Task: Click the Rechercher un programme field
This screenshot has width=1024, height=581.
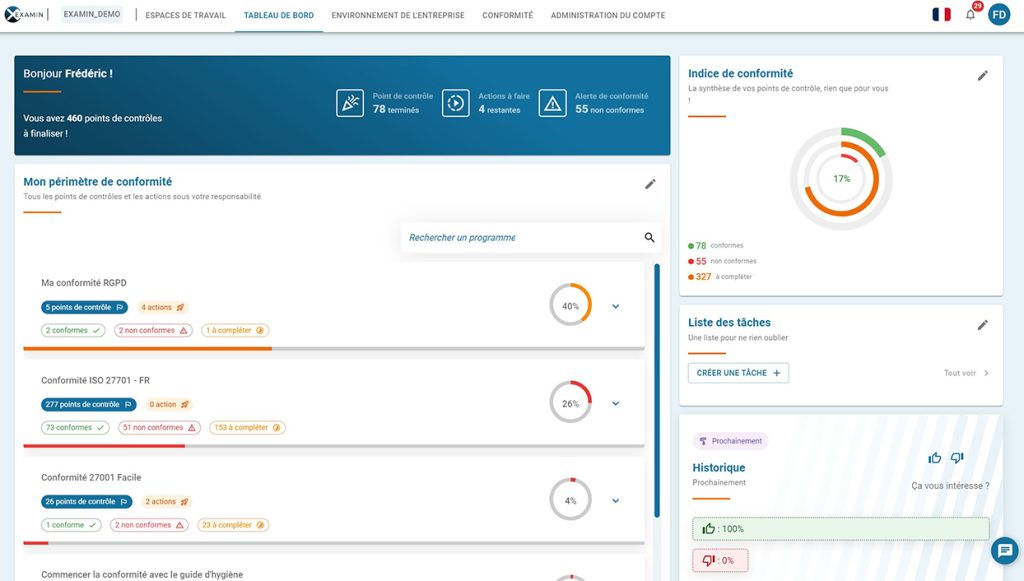Action: coord(520,237)
